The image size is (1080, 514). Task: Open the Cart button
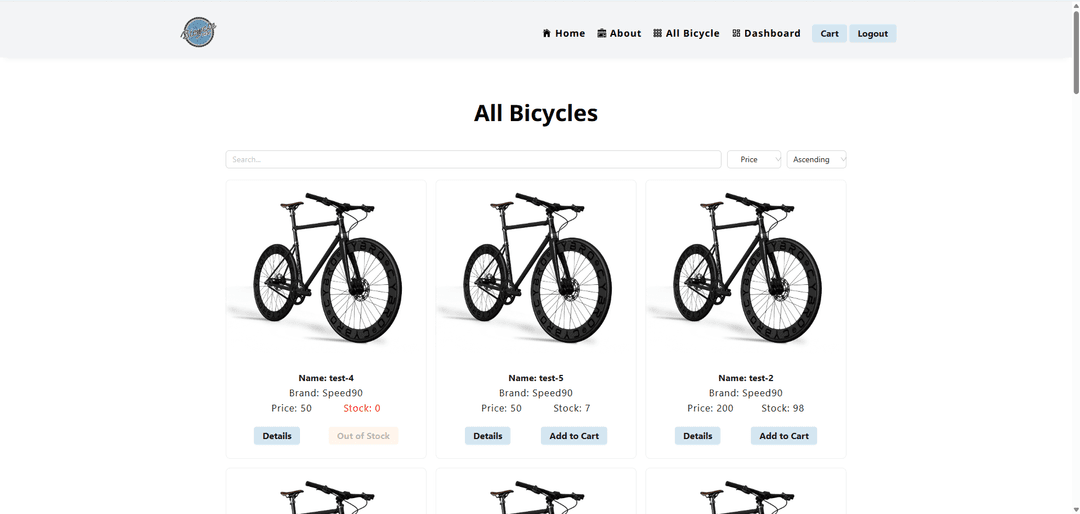click(x=829, y=33)
